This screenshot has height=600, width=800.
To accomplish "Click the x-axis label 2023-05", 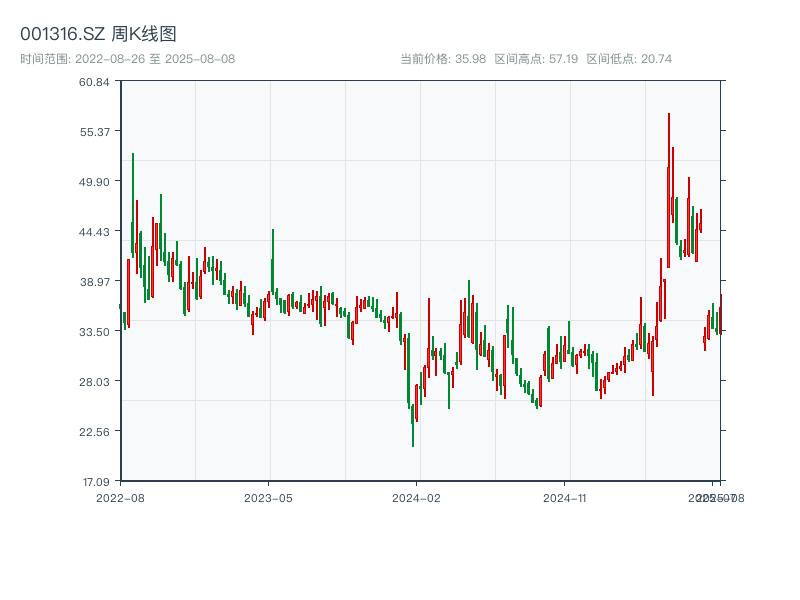I will [268, 498].
